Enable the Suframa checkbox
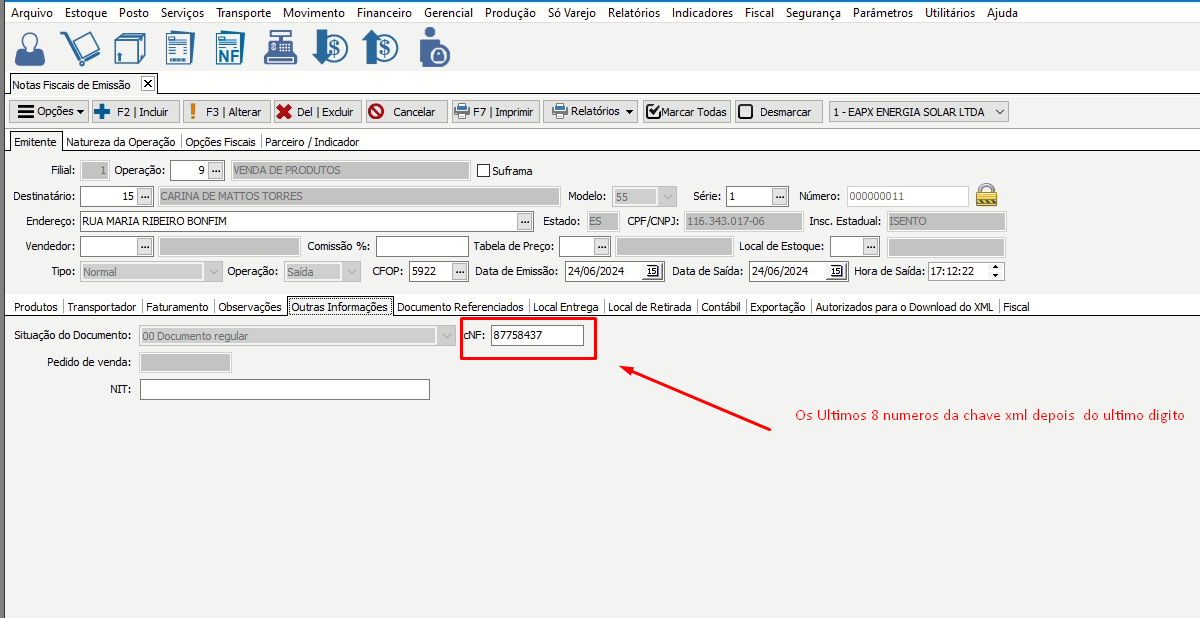Viewport: 1200px width, 618px height. 484,170
